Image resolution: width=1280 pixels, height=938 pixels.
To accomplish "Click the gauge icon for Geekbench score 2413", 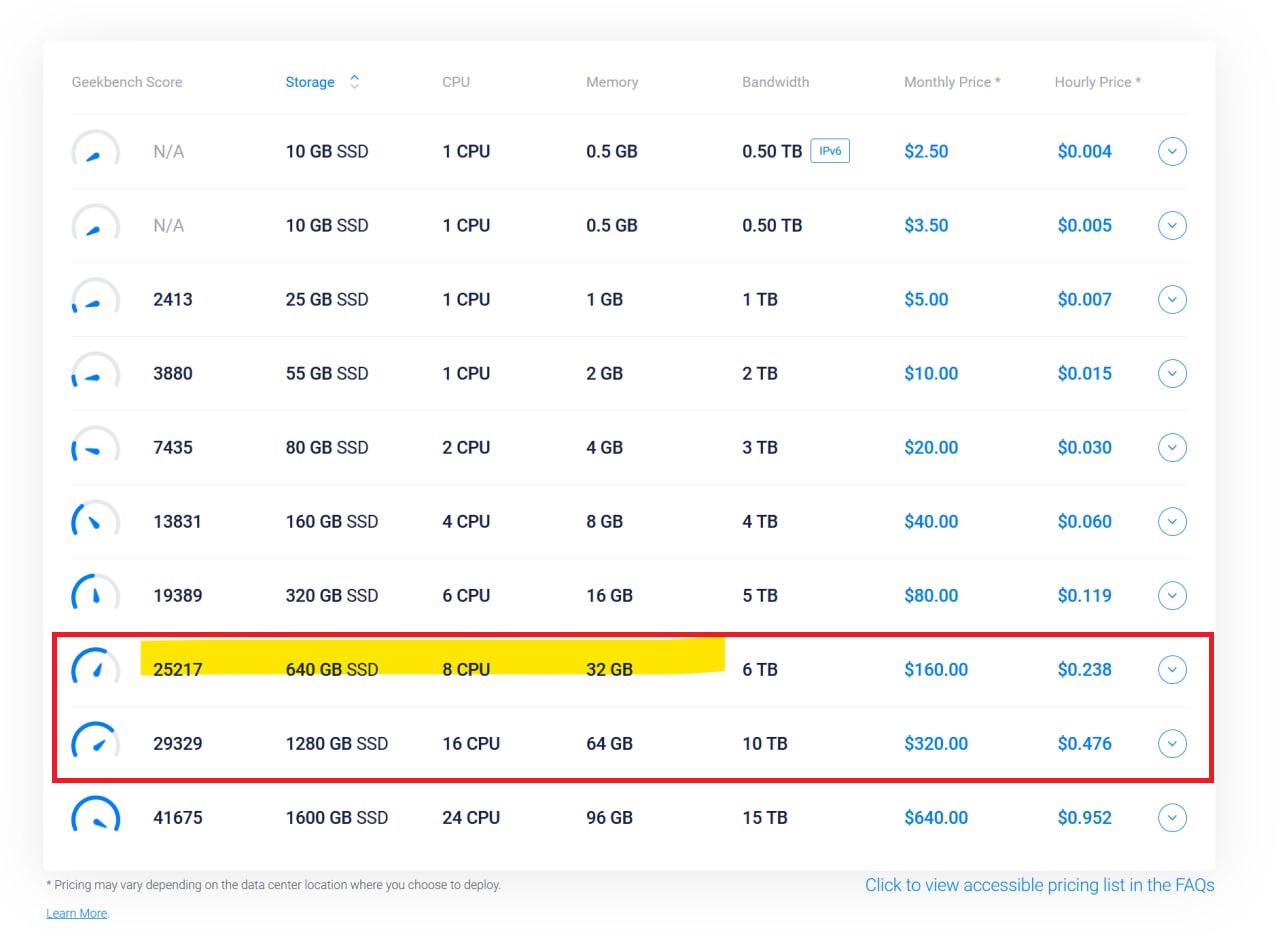I will click(95, 300).
